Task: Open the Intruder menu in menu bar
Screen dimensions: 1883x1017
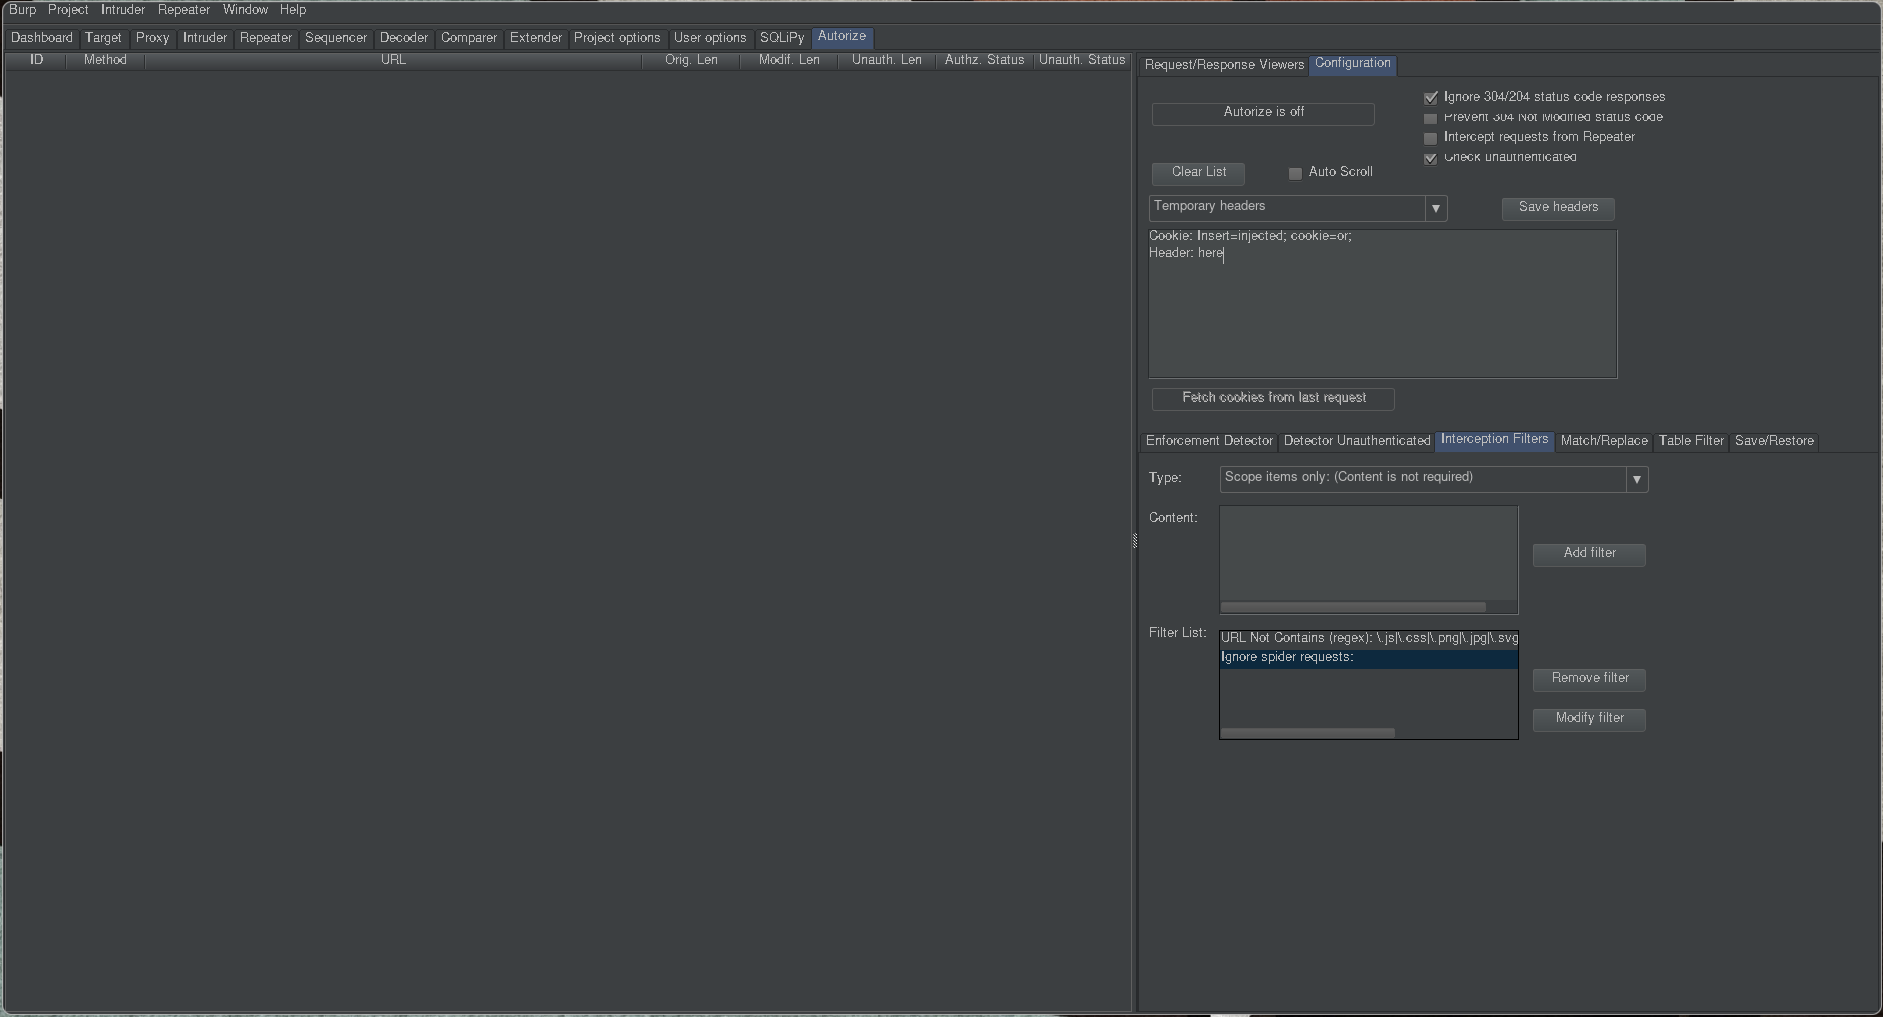Action: 122,10
